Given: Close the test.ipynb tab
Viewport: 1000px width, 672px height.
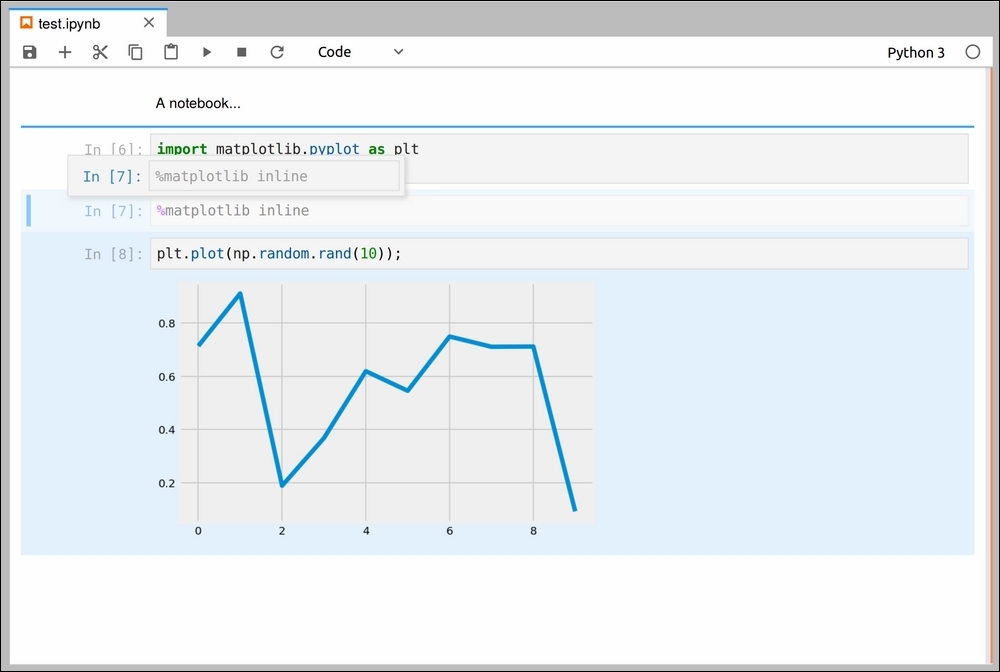Looking at the screenshot, I should click(149, 23).
